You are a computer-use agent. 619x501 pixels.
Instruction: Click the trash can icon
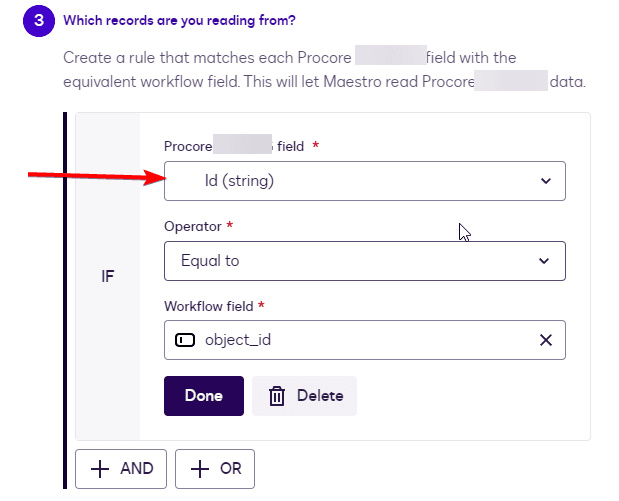tap(277, 396)
